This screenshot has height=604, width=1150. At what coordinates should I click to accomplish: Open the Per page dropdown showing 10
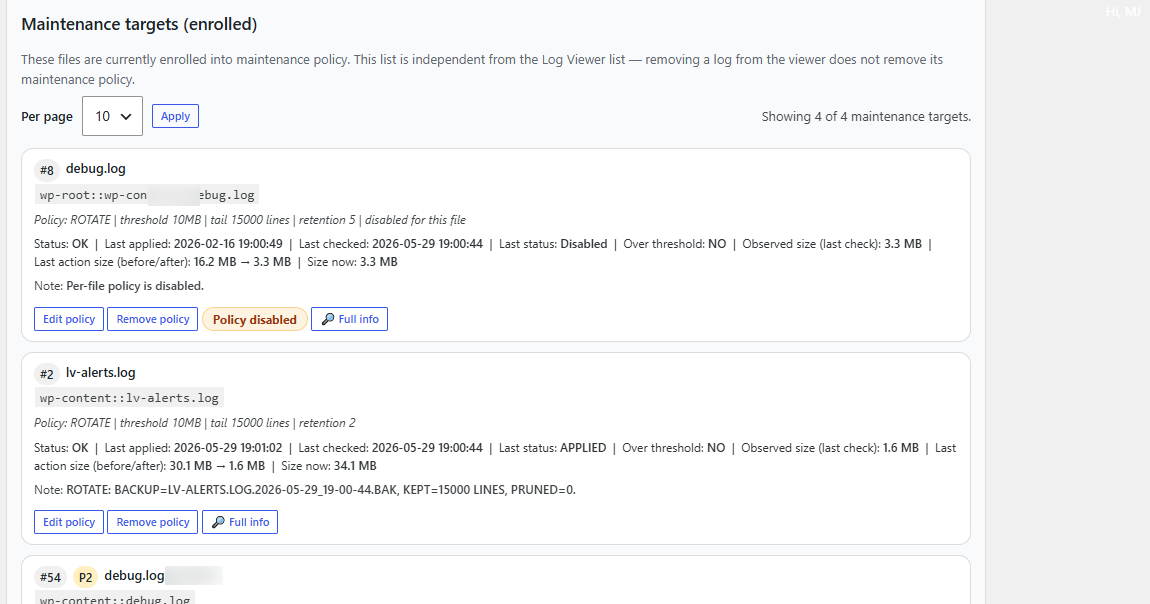112,116
